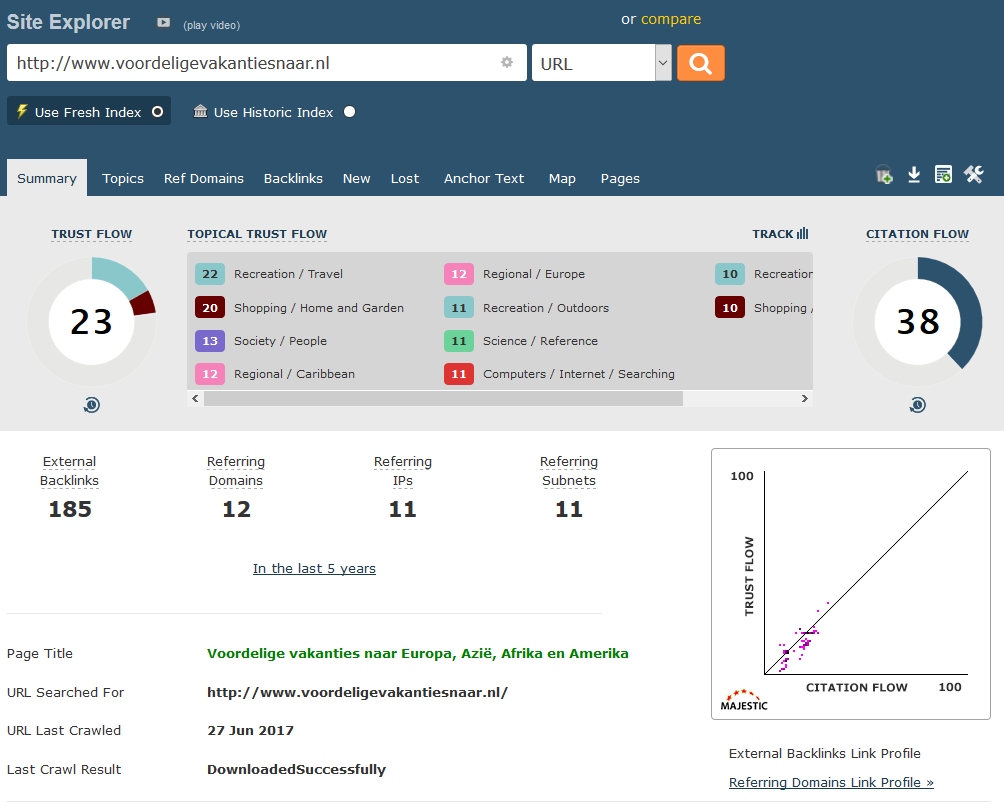The width and height of the screenshot is (1004, 812).
Task: Click the TRUST FLOW heading
Action: [92, 234]
